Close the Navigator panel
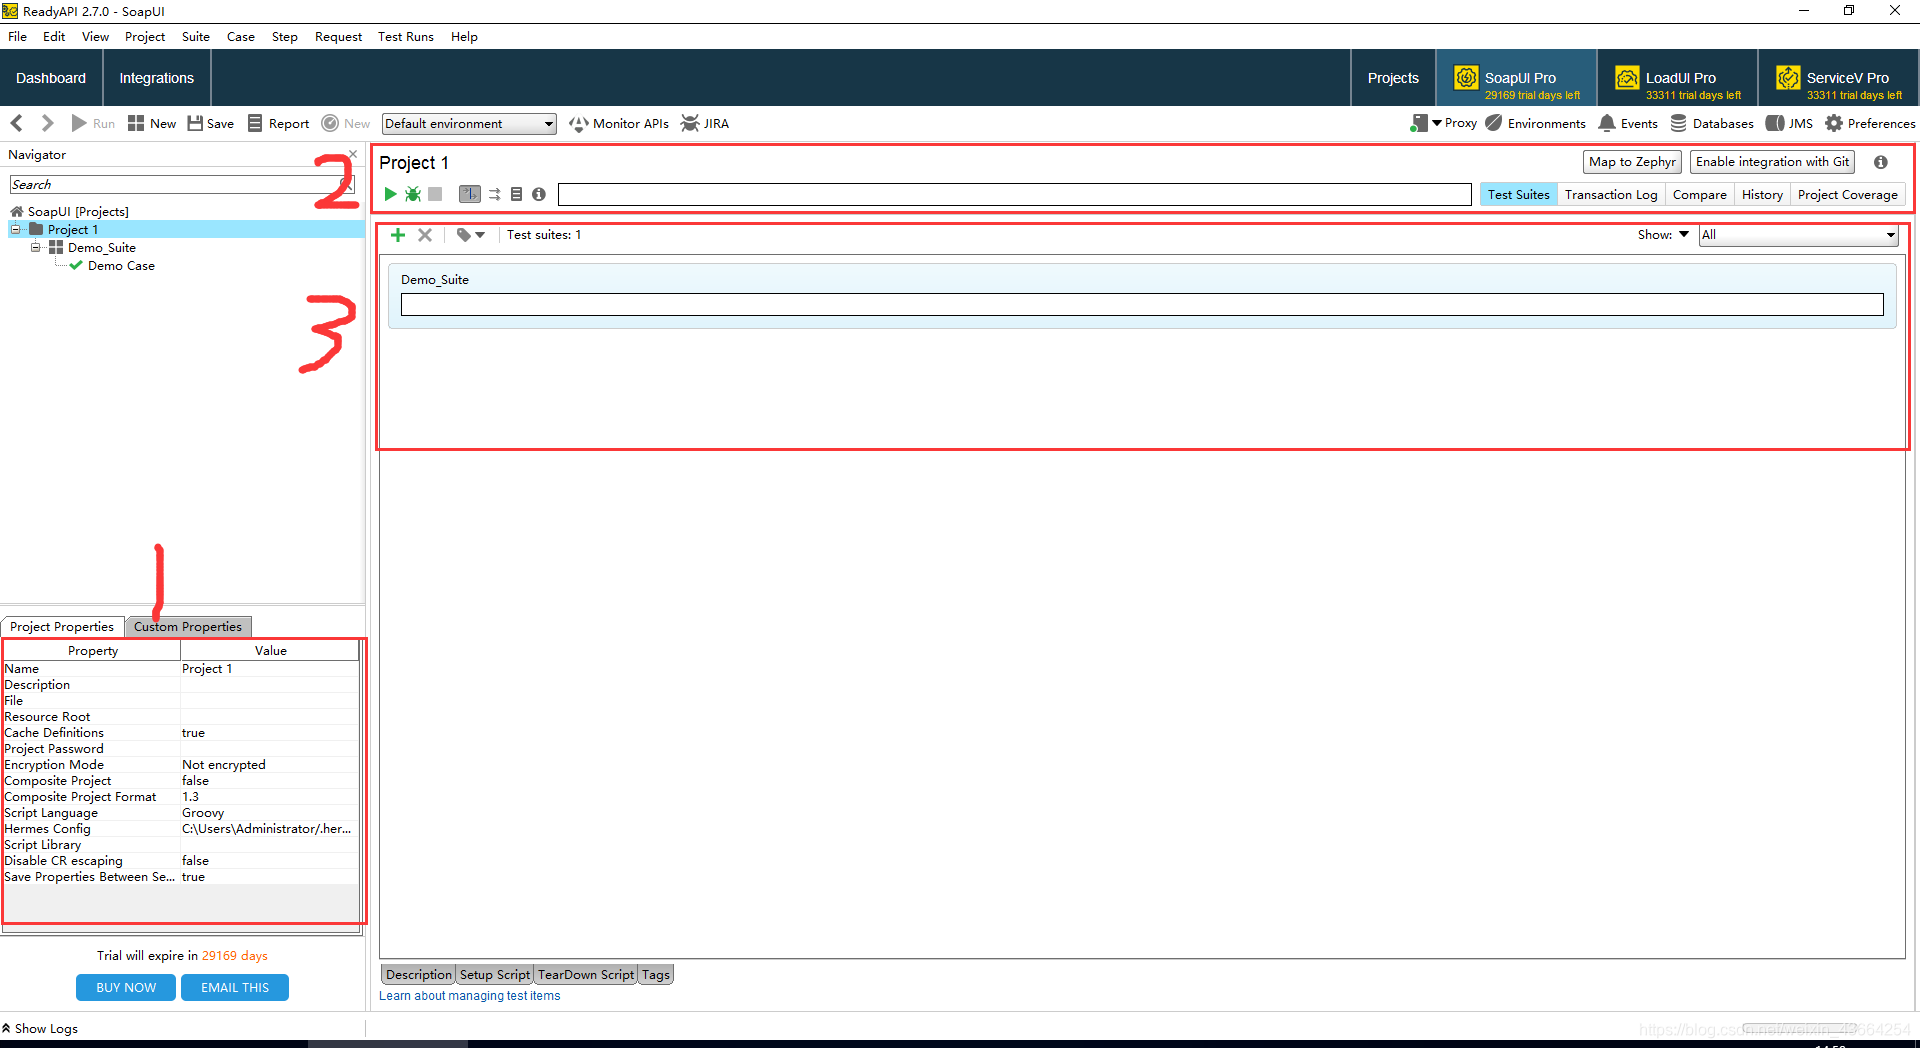Screen dimensions: 1920x1048 click(x=353, y=154)
